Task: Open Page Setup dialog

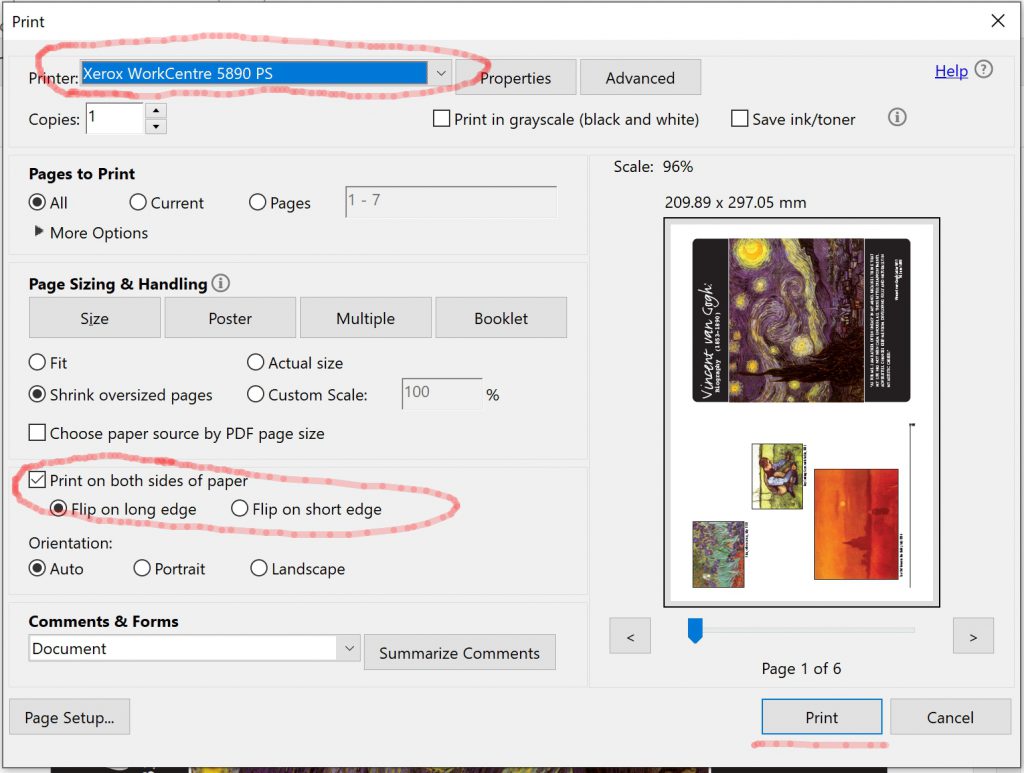Action: [x=69, y=716]
